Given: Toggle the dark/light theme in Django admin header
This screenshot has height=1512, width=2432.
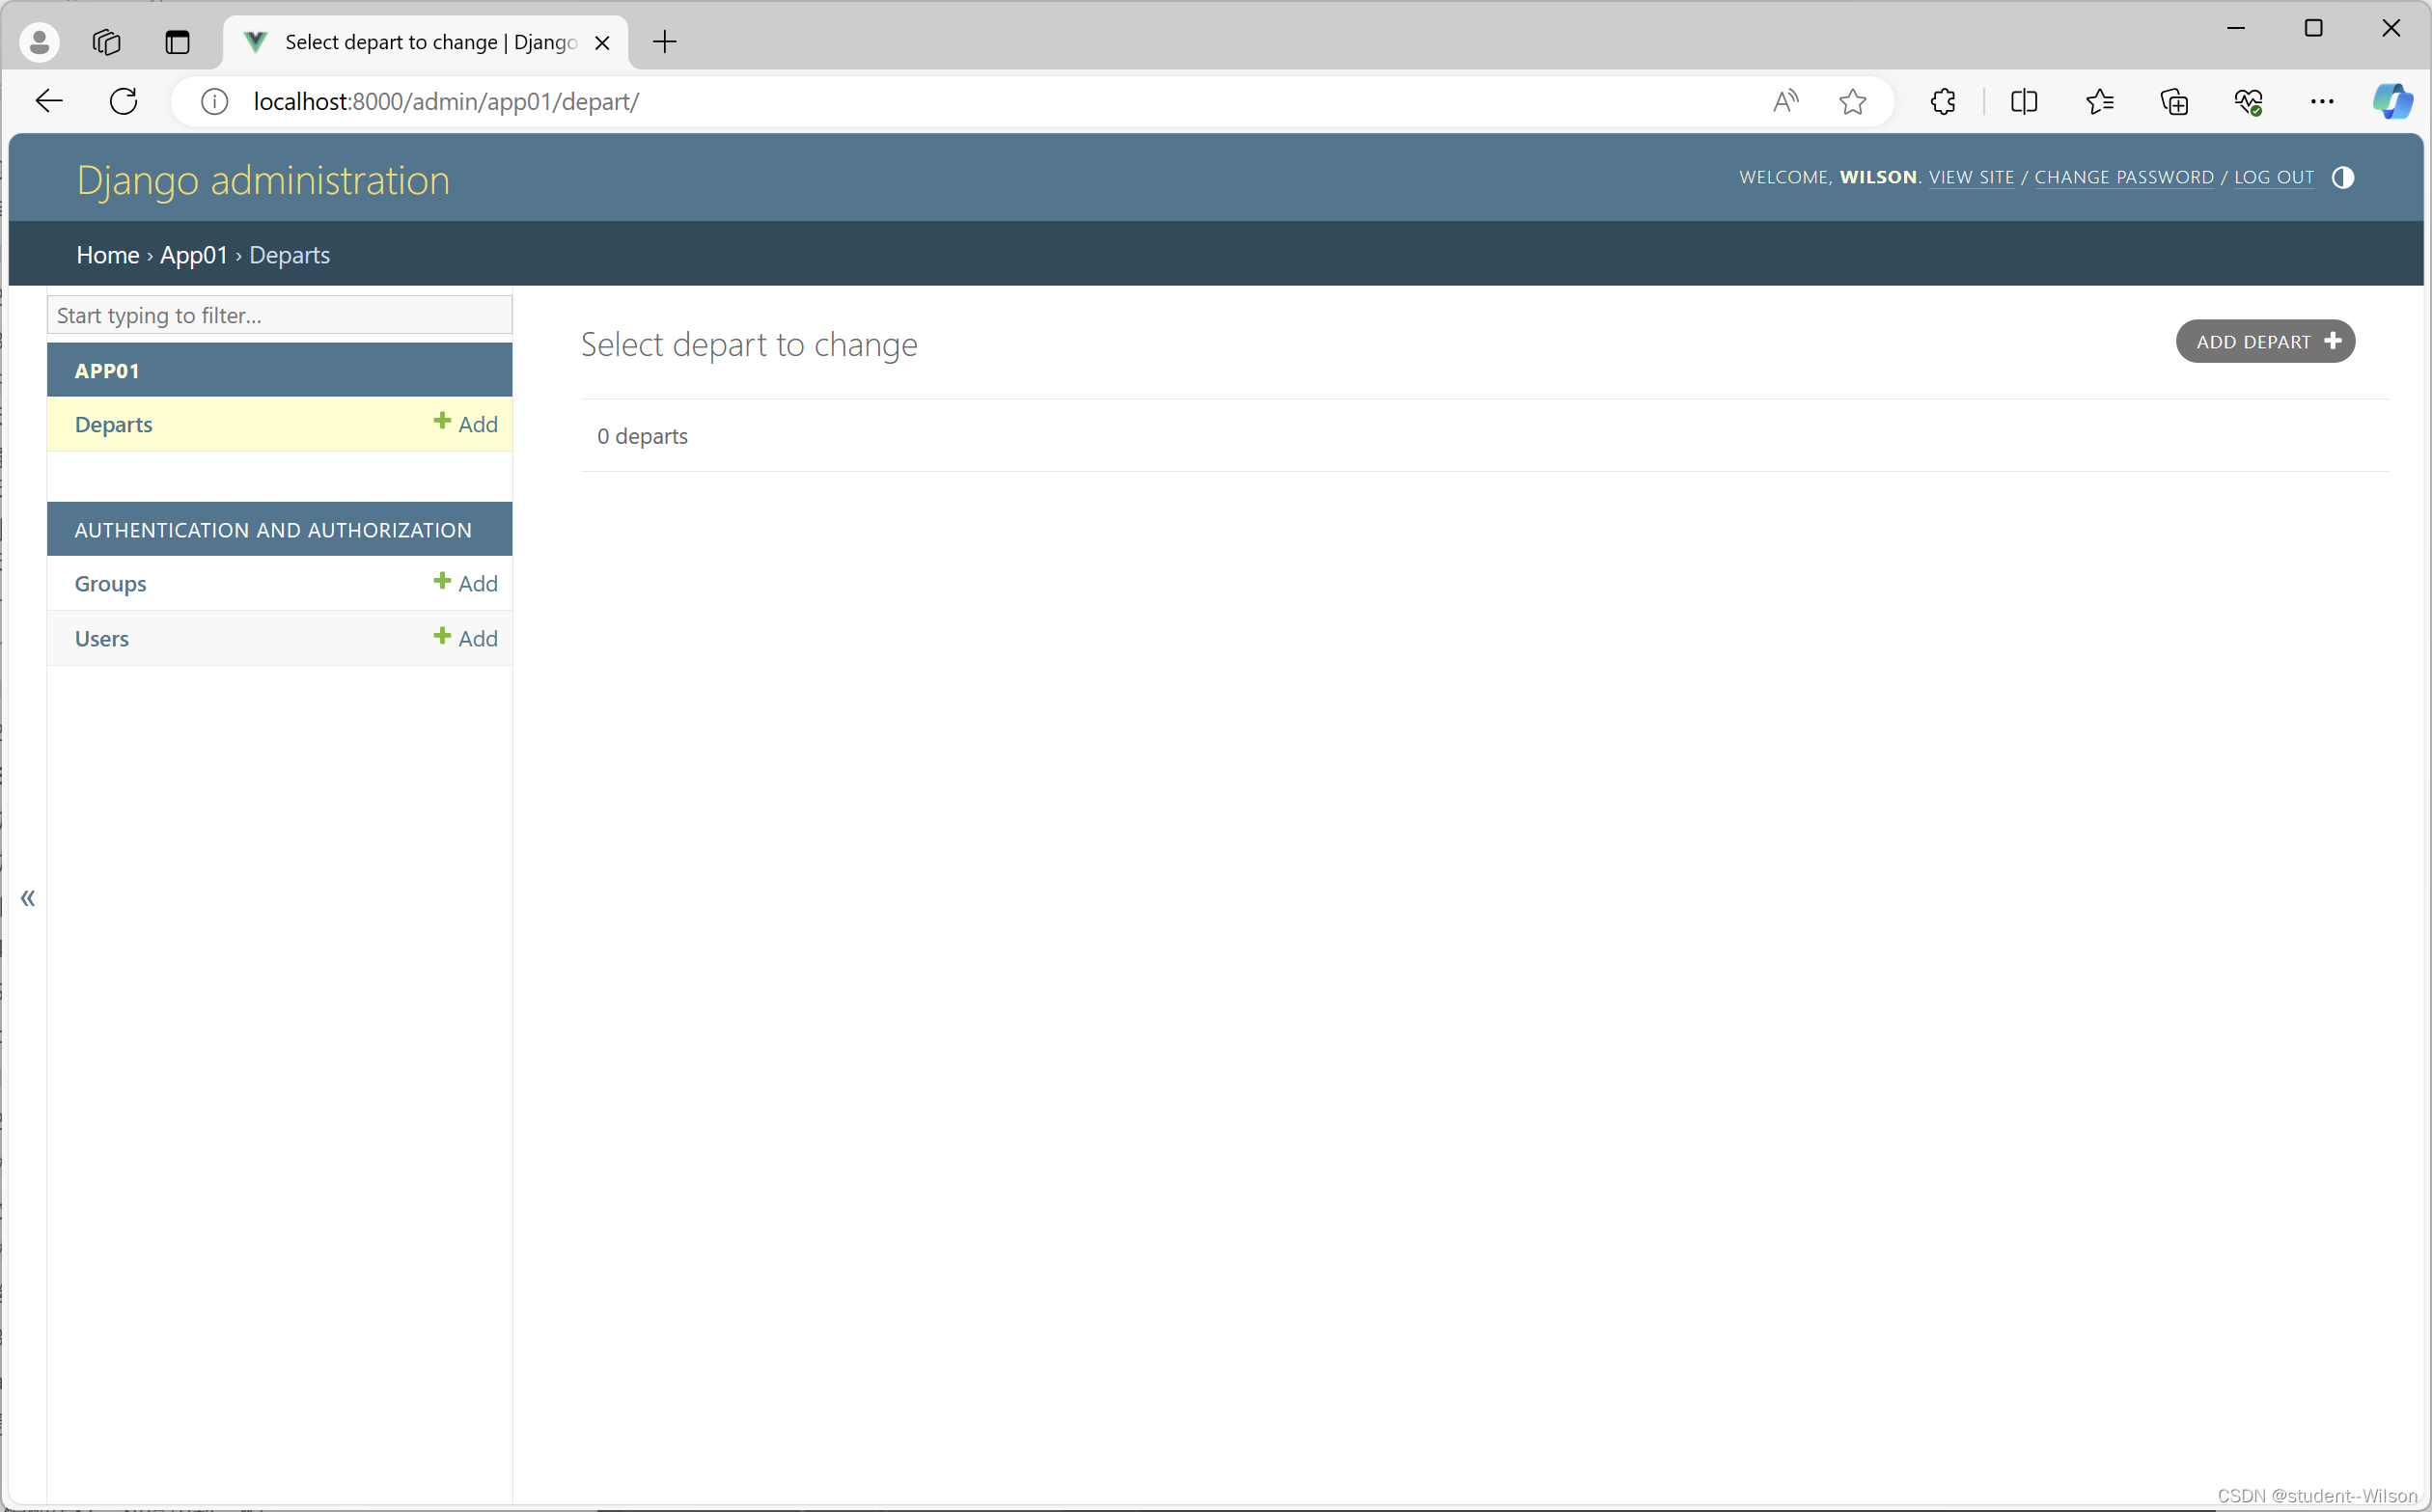Looking at the screenshot, I should (x=2344, y=177).
